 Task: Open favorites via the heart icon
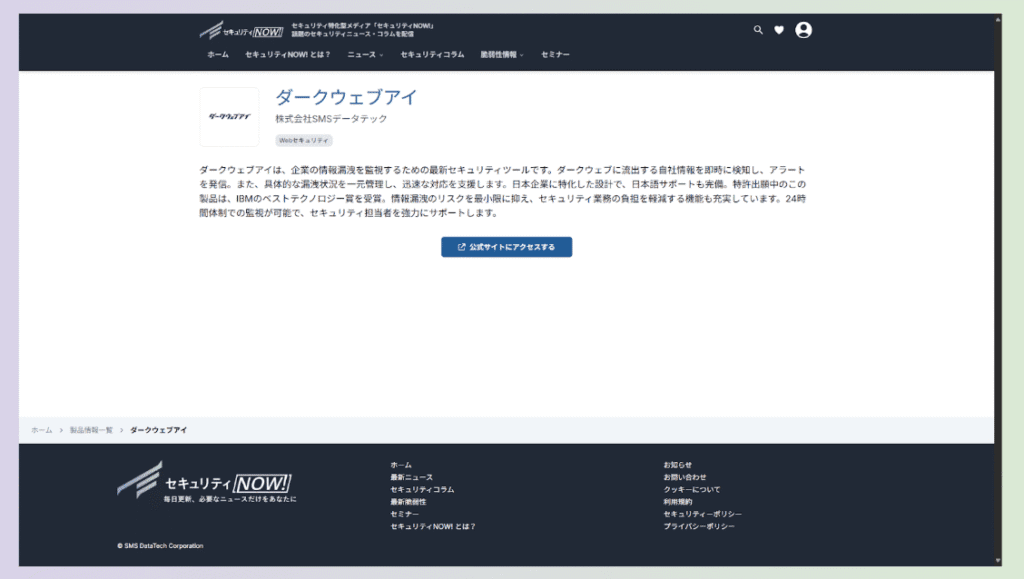[x=779, y=30]
